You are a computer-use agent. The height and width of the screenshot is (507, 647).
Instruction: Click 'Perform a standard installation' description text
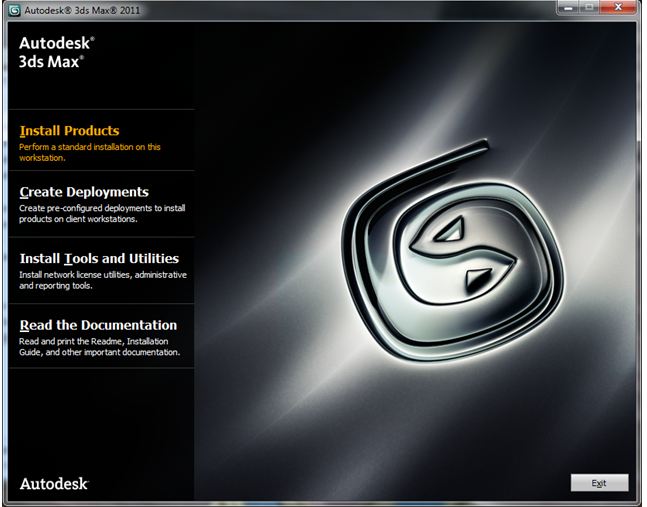point(90,152)
